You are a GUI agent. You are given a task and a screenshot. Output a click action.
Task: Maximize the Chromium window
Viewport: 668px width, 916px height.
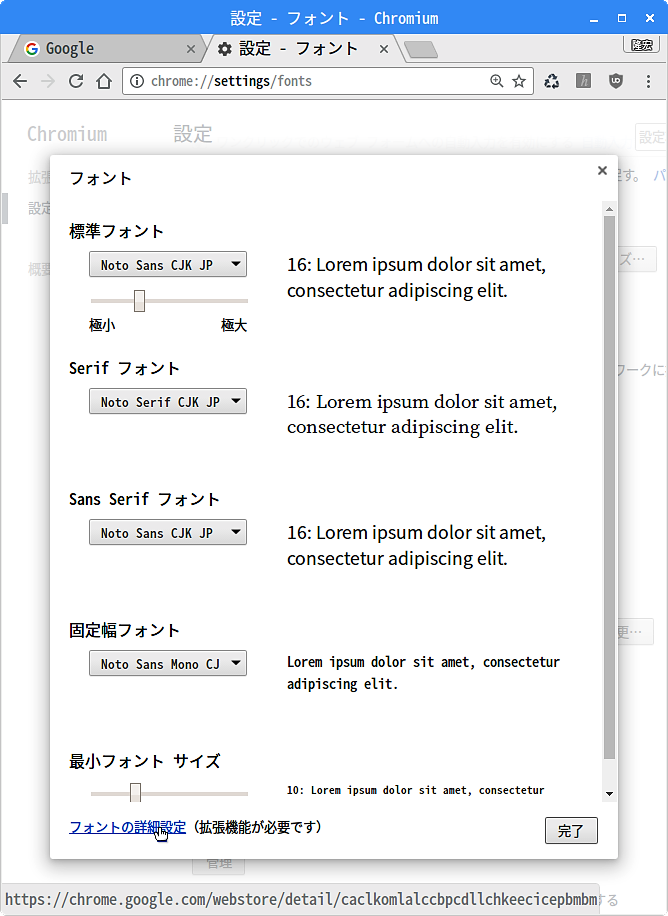click(622, 18)
